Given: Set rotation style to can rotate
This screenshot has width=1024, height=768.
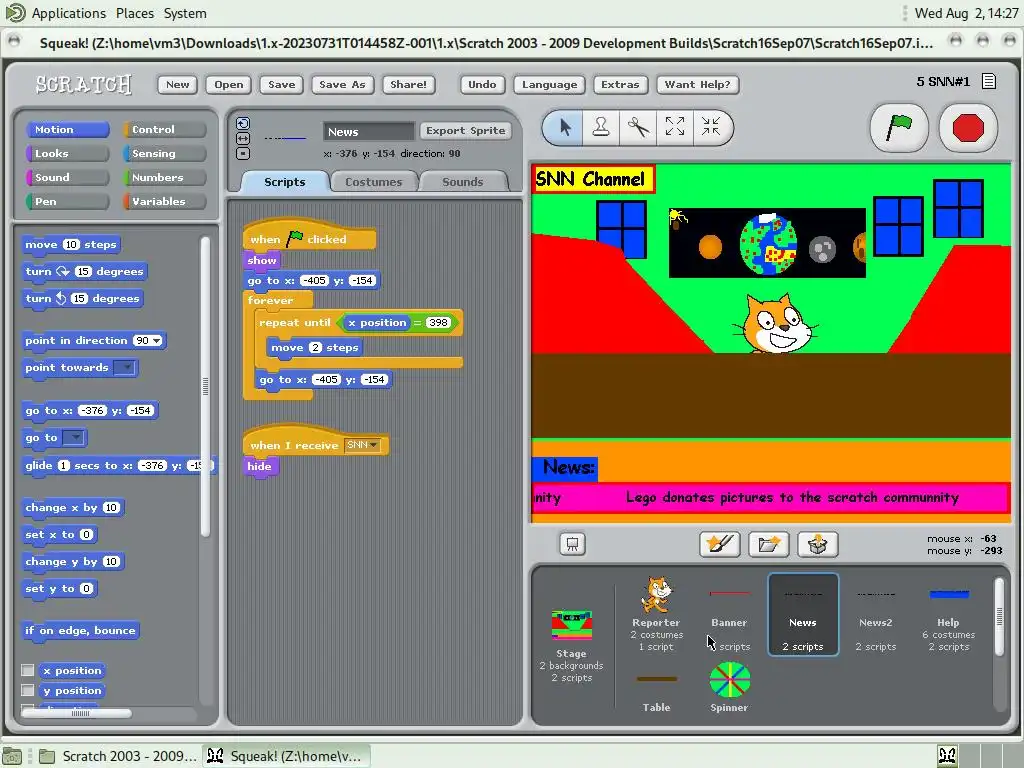Looking at the screenshot, I should pyautogui.click(x=243, y=123).
